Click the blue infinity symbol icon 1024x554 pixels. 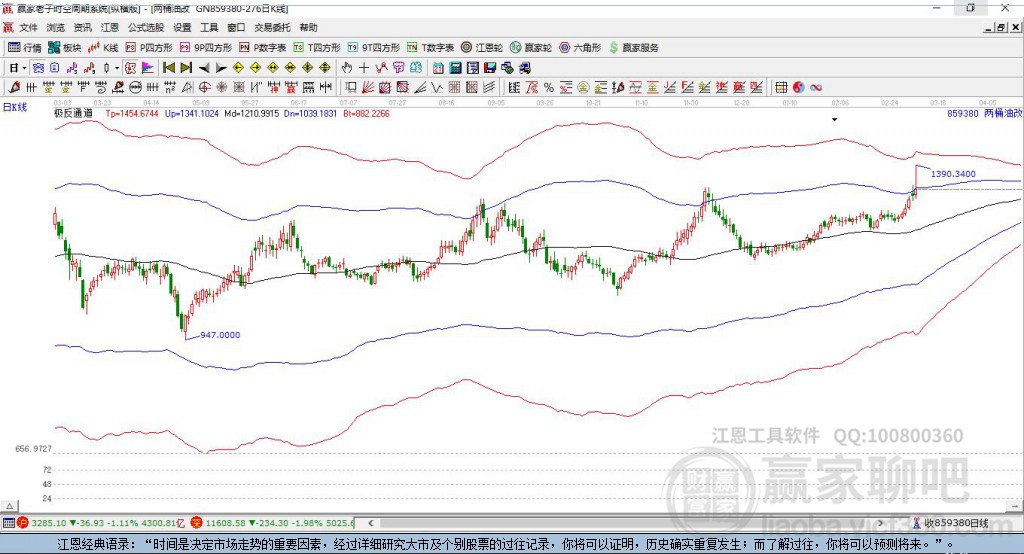[x=816, y=88]
